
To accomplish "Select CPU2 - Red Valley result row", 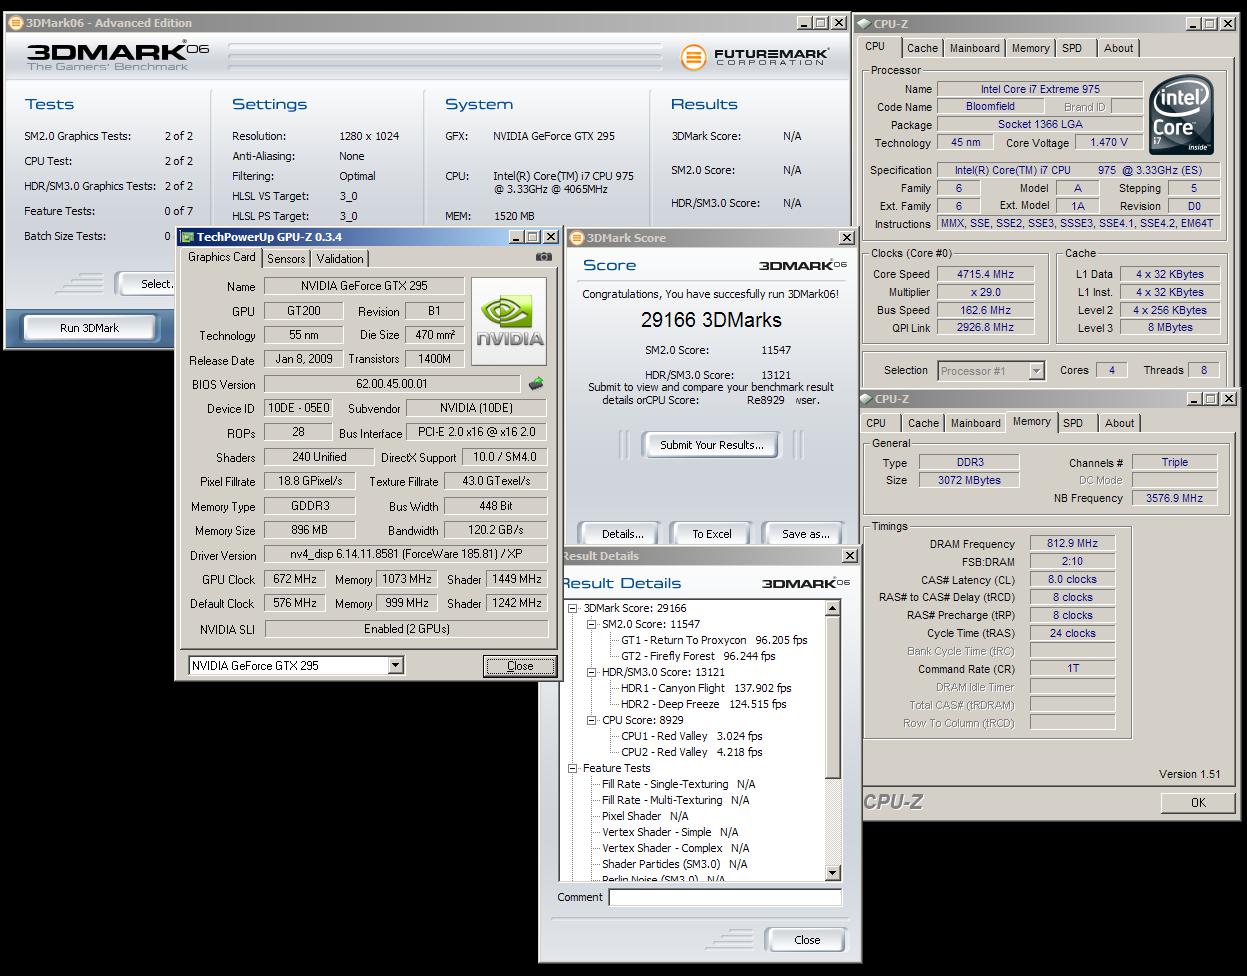I will pos(691,752).
